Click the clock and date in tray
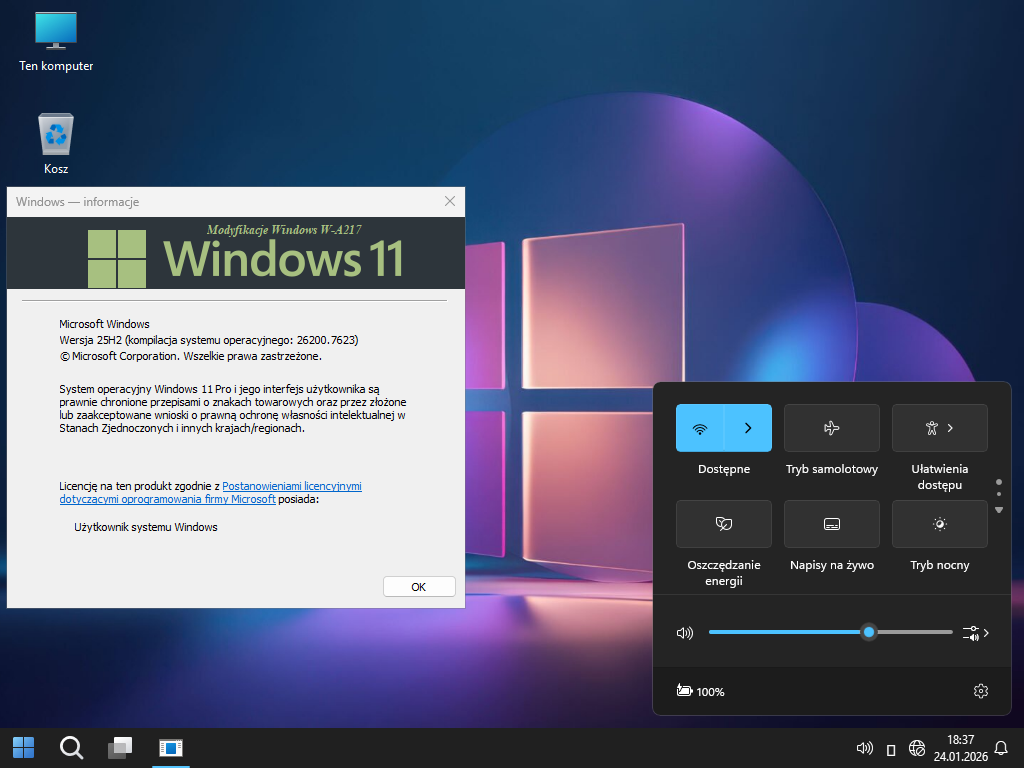This screenshot has height=768, width=1024. pyautogui.click(x=960, y=748)
